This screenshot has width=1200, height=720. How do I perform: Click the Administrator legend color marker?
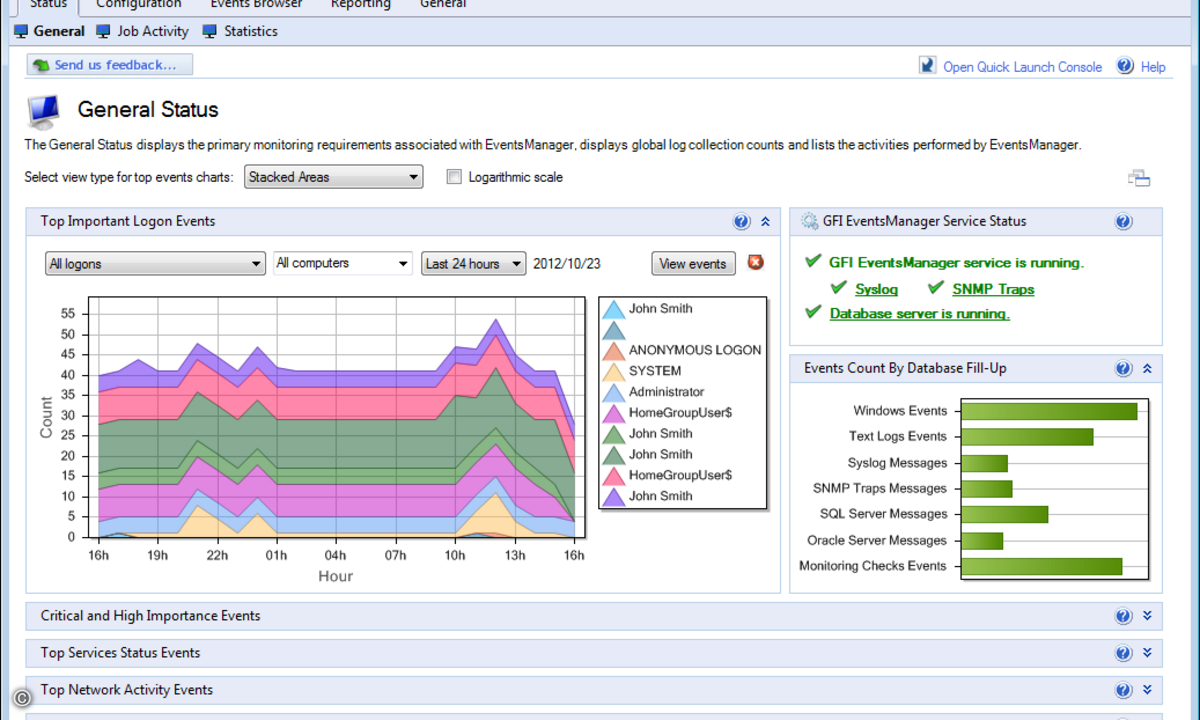pos(614,393)
